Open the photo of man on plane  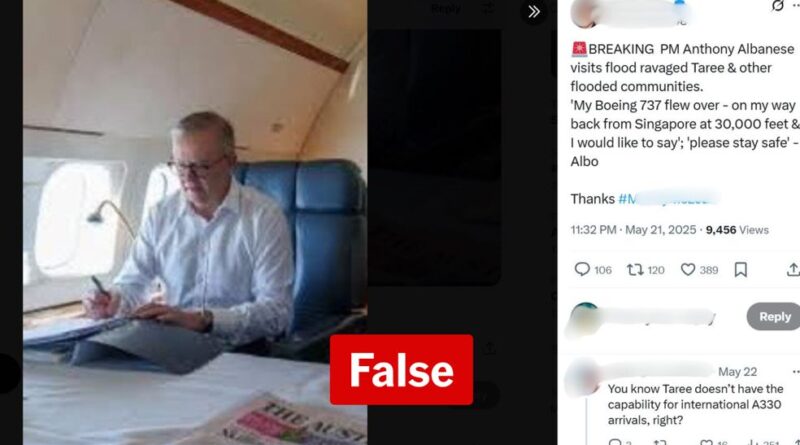194,222
